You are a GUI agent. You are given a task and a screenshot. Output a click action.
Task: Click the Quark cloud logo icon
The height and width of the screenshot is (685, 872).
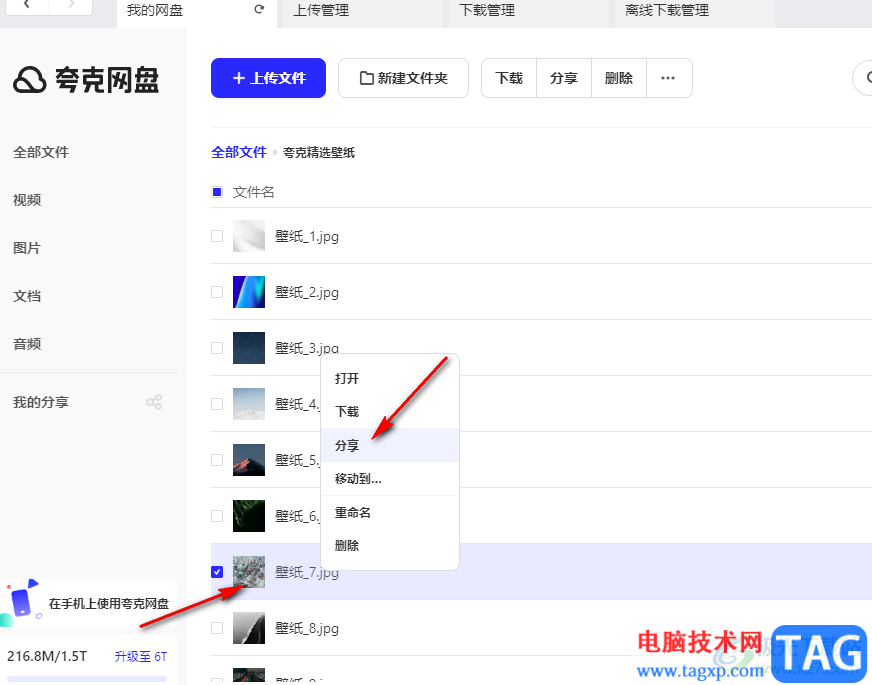(x=29, y=80)
